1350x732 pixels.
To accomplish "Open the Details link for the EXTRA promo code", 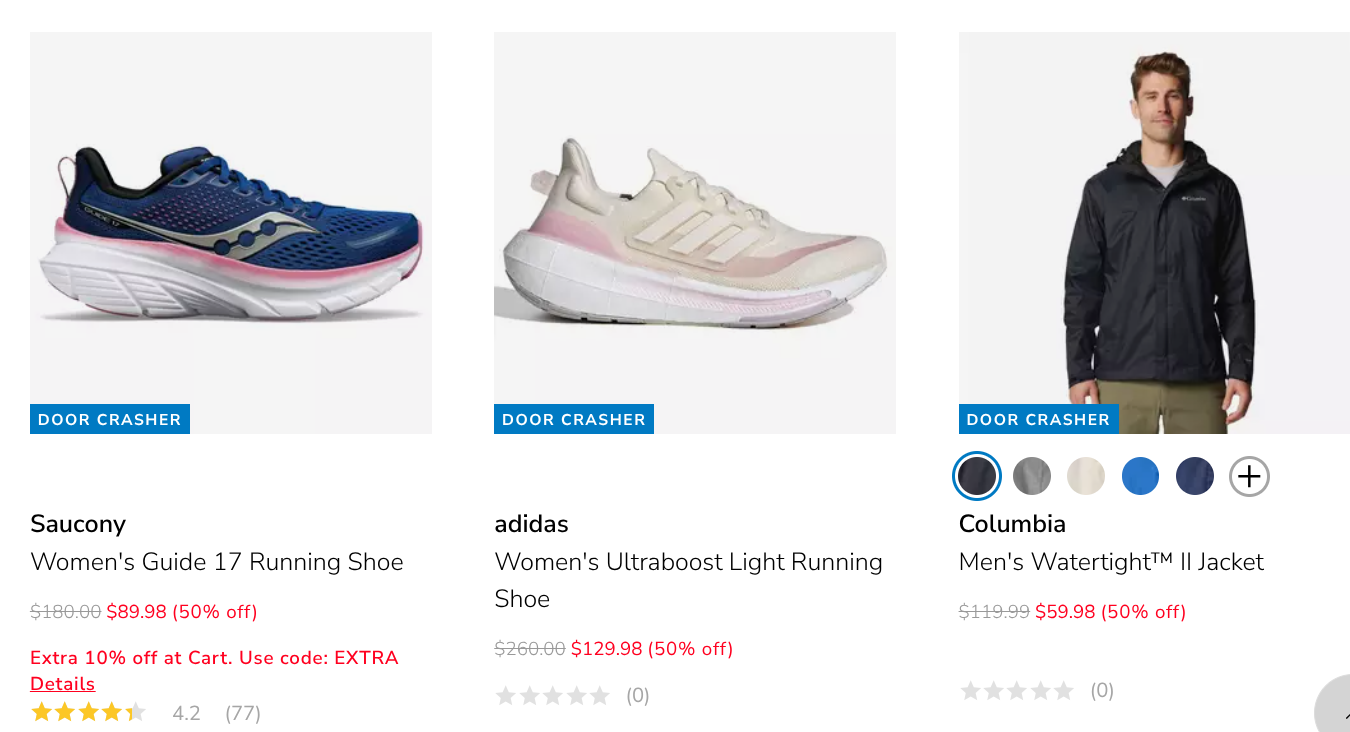I will (x=62, y=683).
